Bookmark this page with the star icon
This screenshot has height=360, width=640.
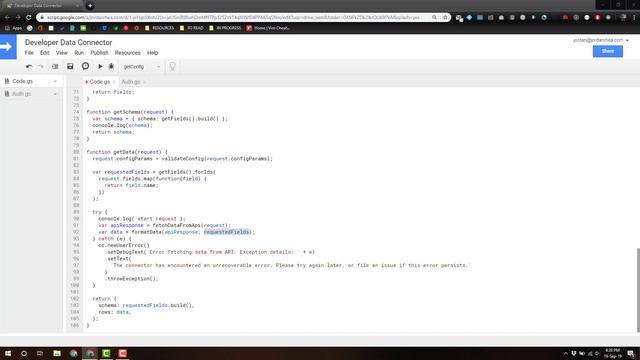[x=445, y=18]
